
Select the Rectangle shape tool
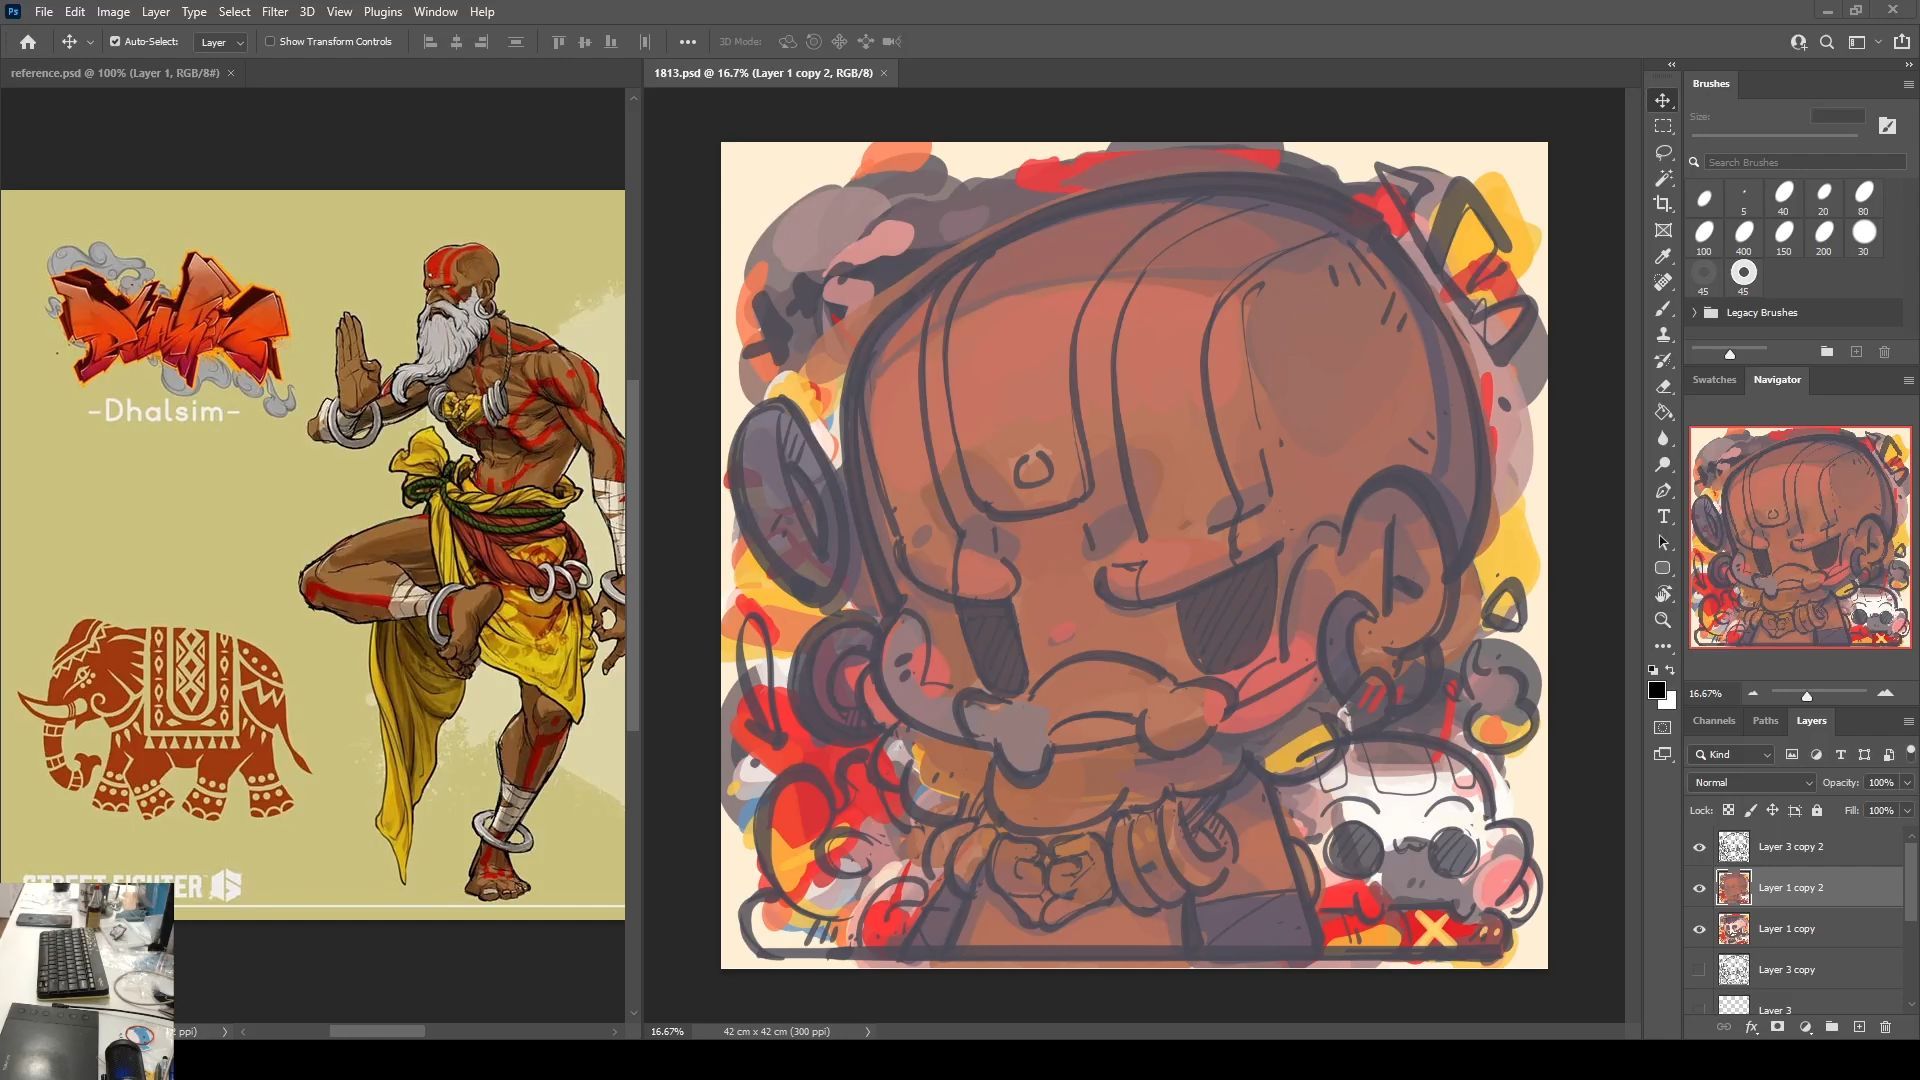[1663, 568]
